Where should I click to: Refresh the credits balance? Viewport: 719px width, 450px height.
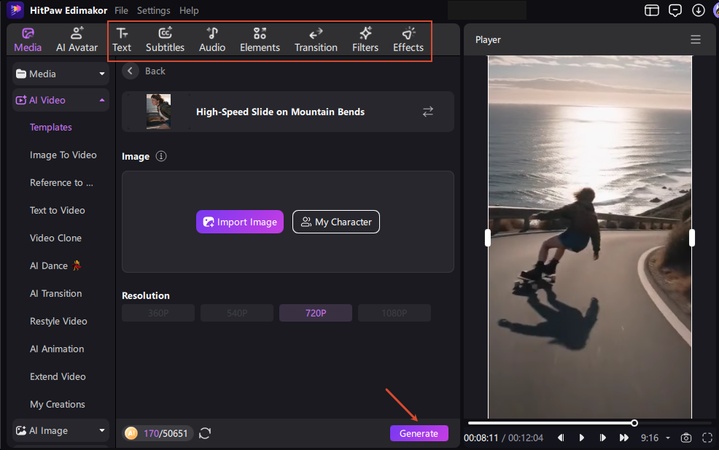point(205,433)
